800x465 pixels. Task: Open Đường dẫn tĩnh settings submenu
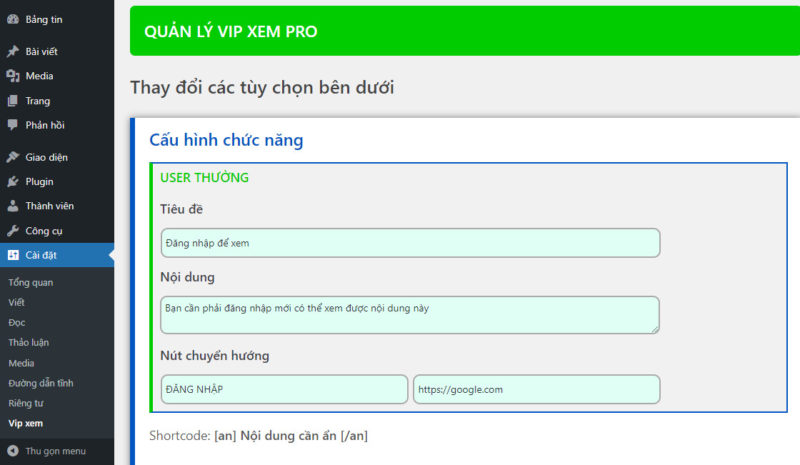point(41,383)
